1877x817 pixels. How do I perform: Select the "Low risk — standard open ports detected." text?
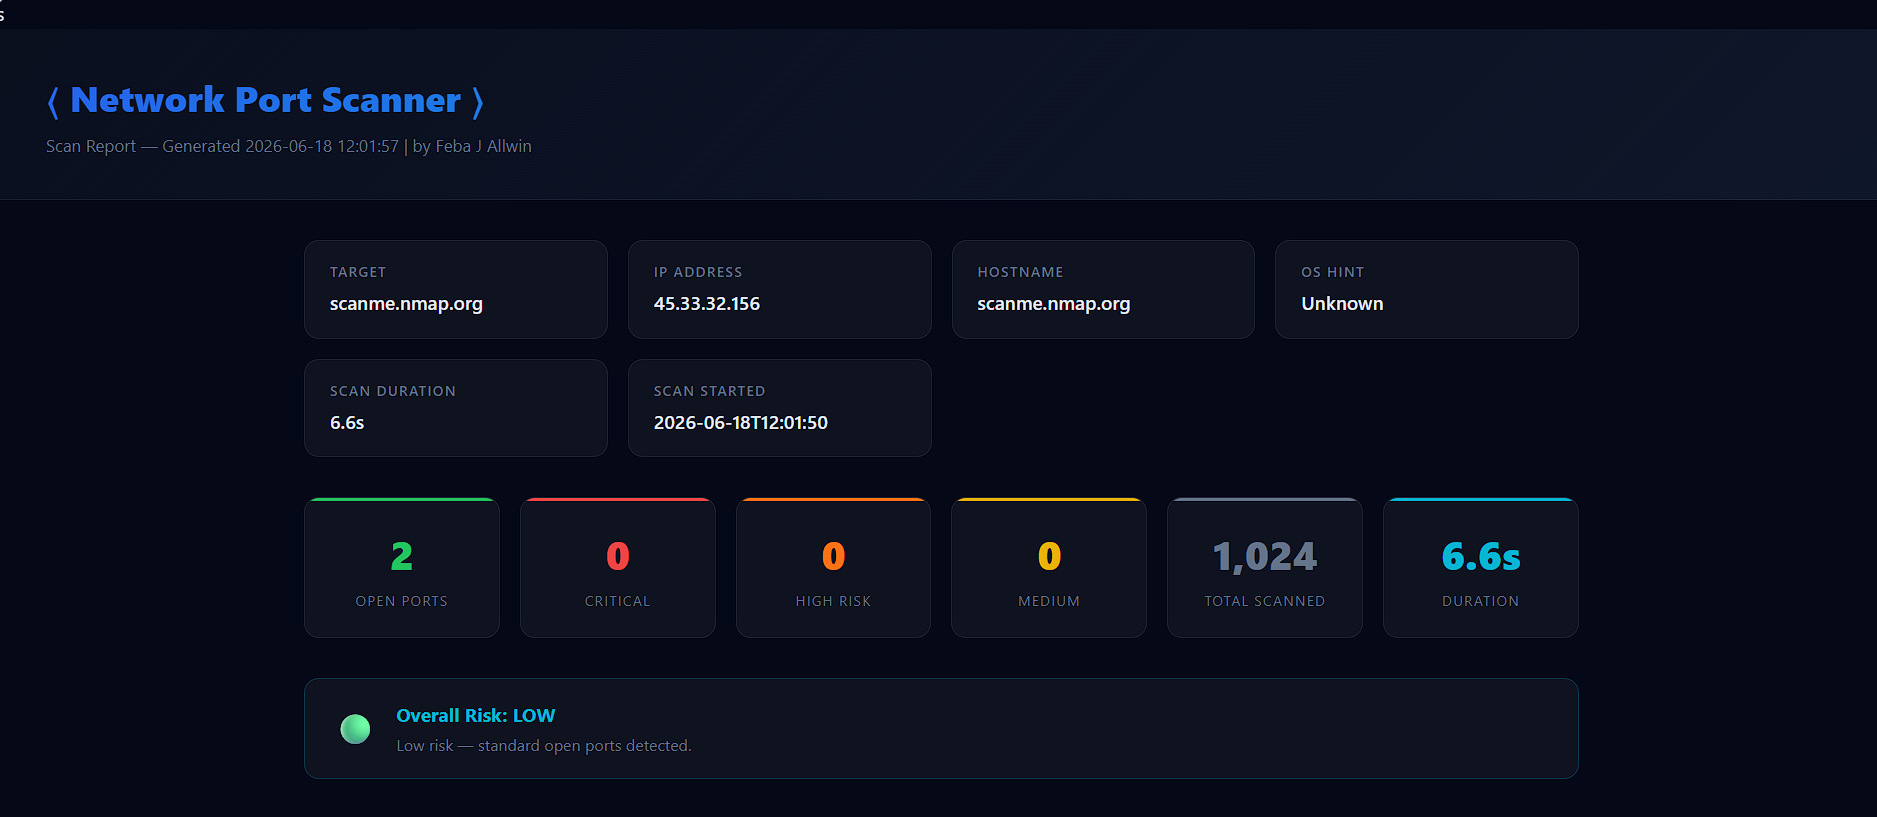click(544, 746)
